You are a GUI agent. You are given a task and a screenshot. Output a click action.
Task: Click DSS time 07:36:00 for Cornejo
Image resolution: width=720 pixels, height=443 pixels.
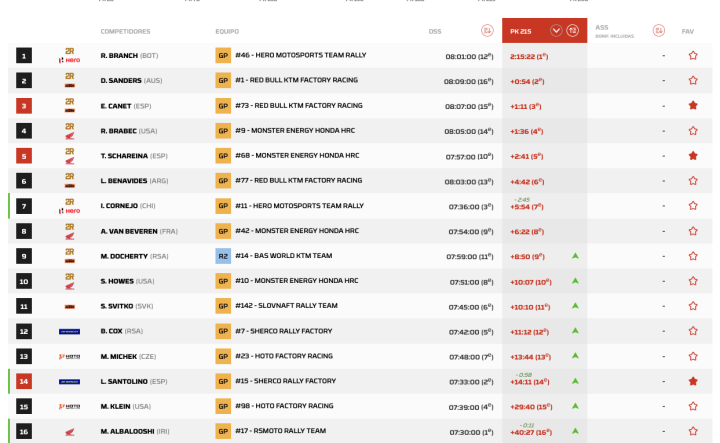click(471, 207)
